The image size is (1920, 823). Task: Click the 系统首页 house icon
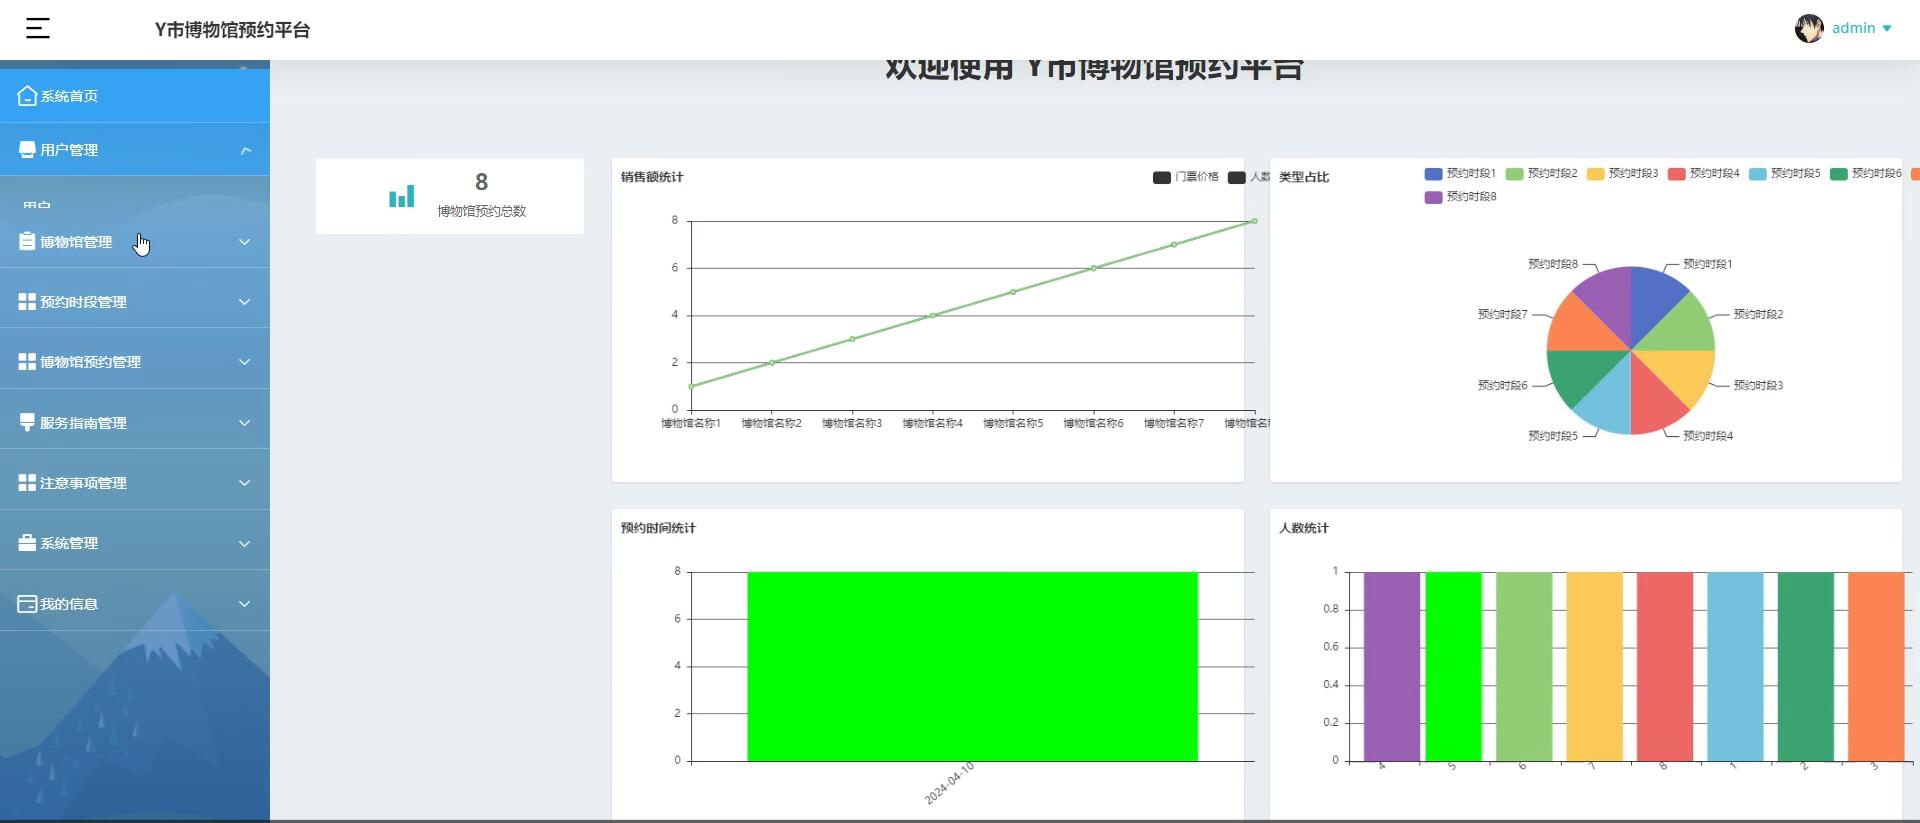27,96
